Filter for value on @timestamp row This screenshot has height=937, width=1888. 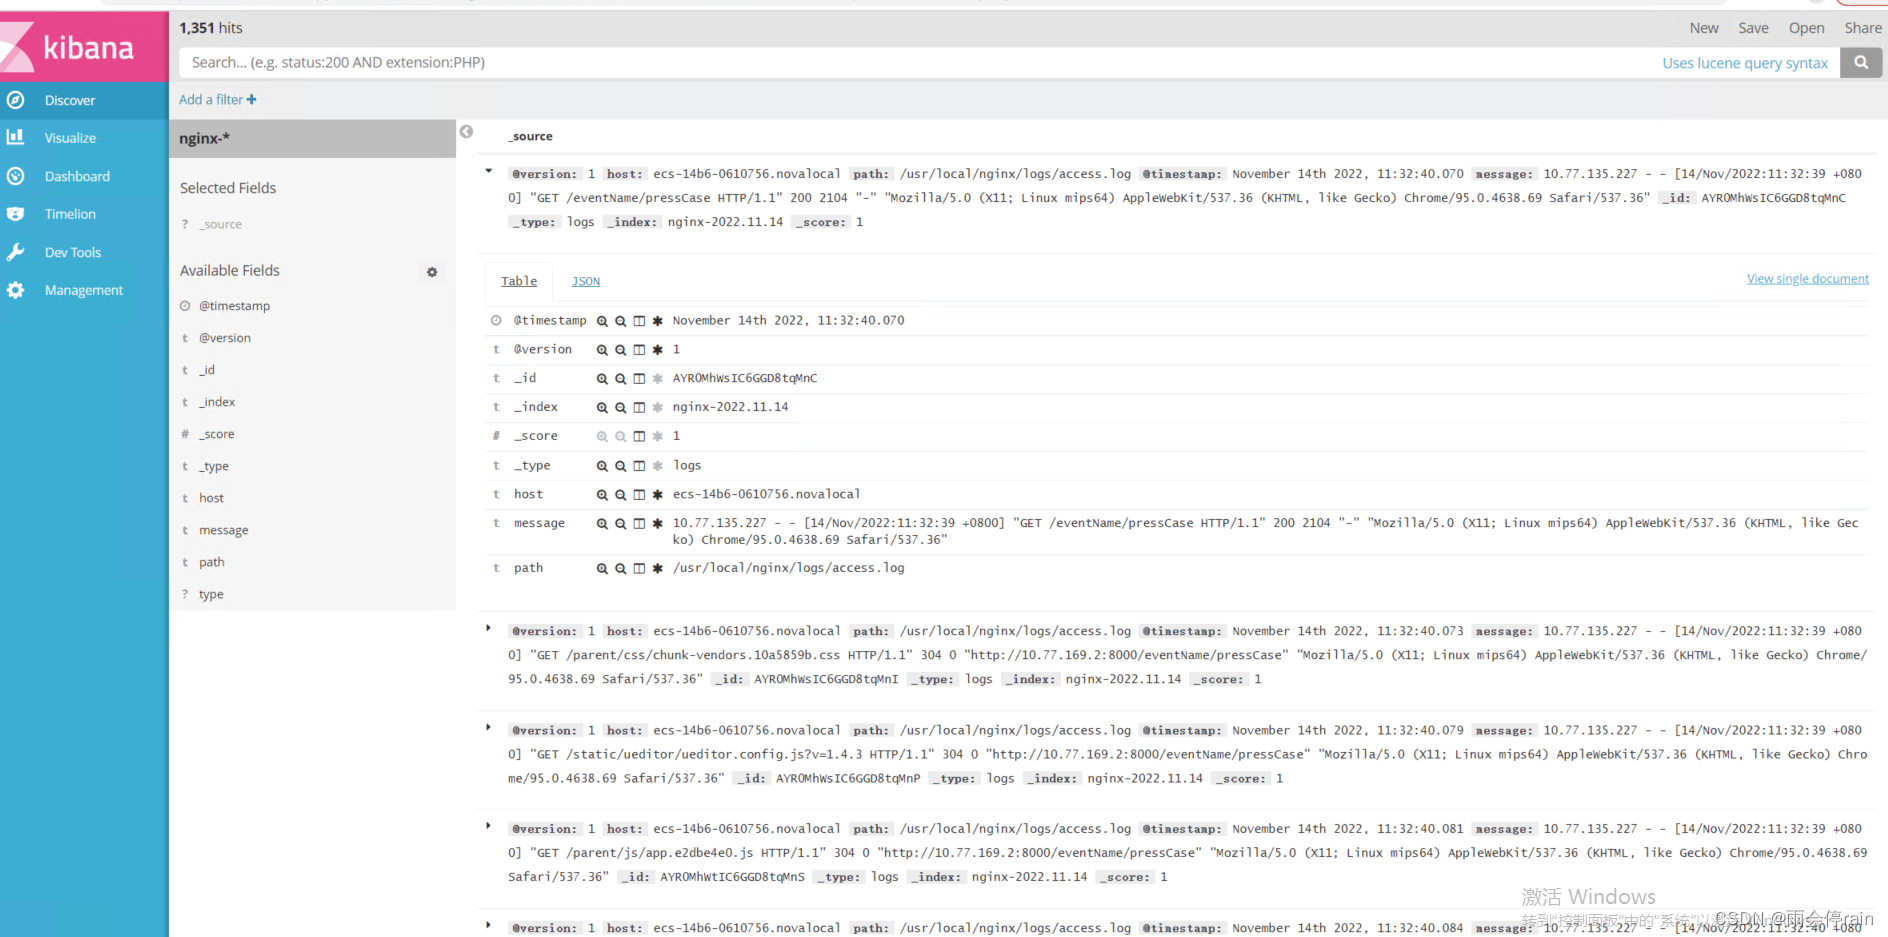(602, 321)
